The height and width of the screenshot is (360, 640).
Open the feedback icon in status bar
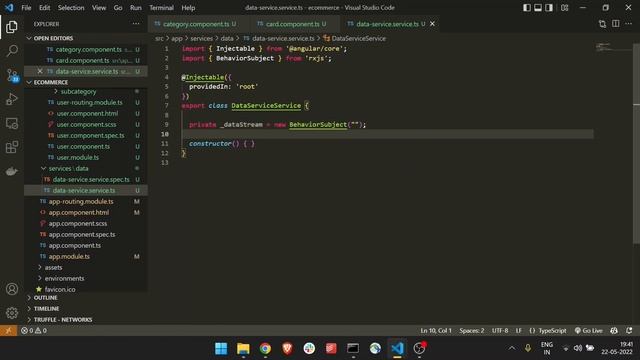tap(614, 331)
